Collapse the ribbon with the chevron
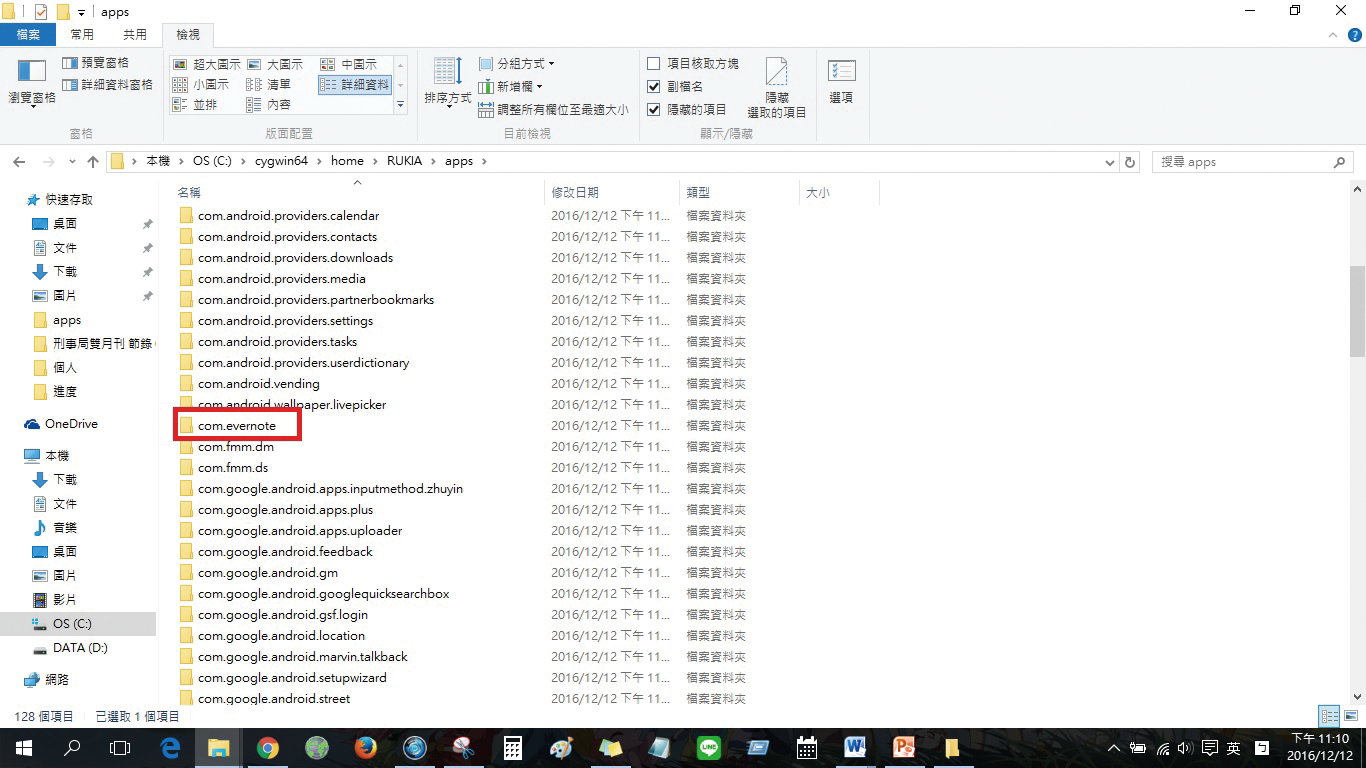The width and height of the screenshot is (1366, 768). coord(1334,35)
